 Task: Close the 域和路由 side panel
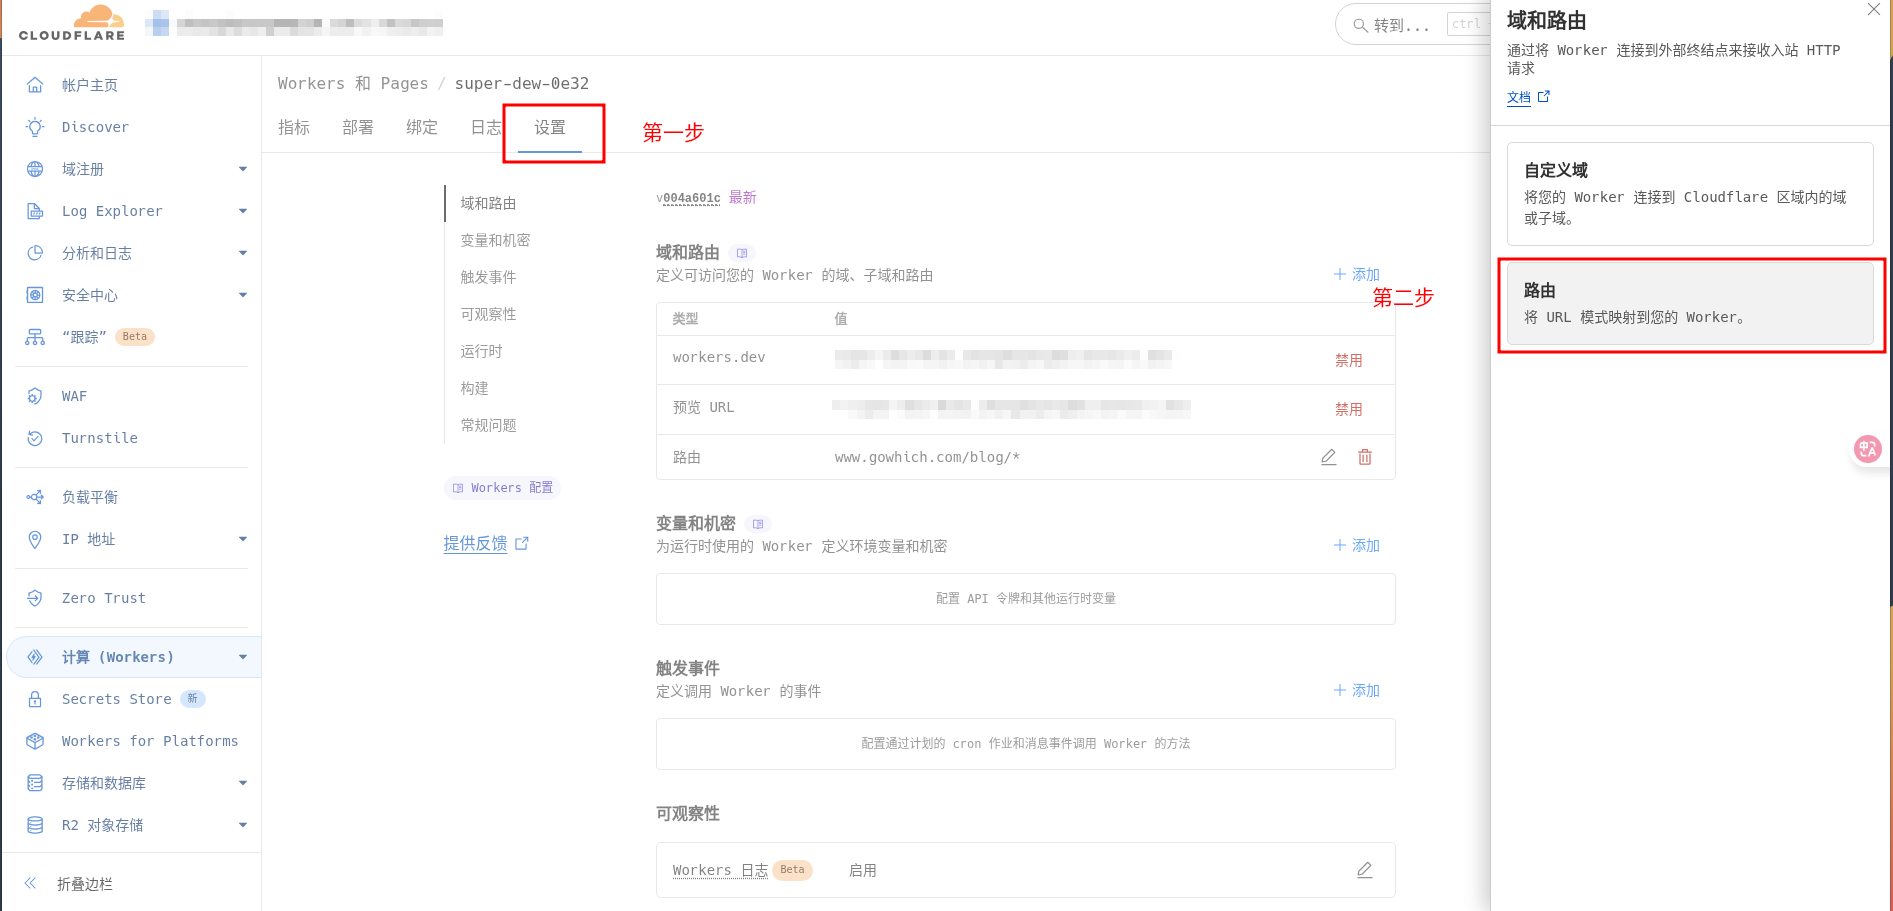pos(1874,9)
